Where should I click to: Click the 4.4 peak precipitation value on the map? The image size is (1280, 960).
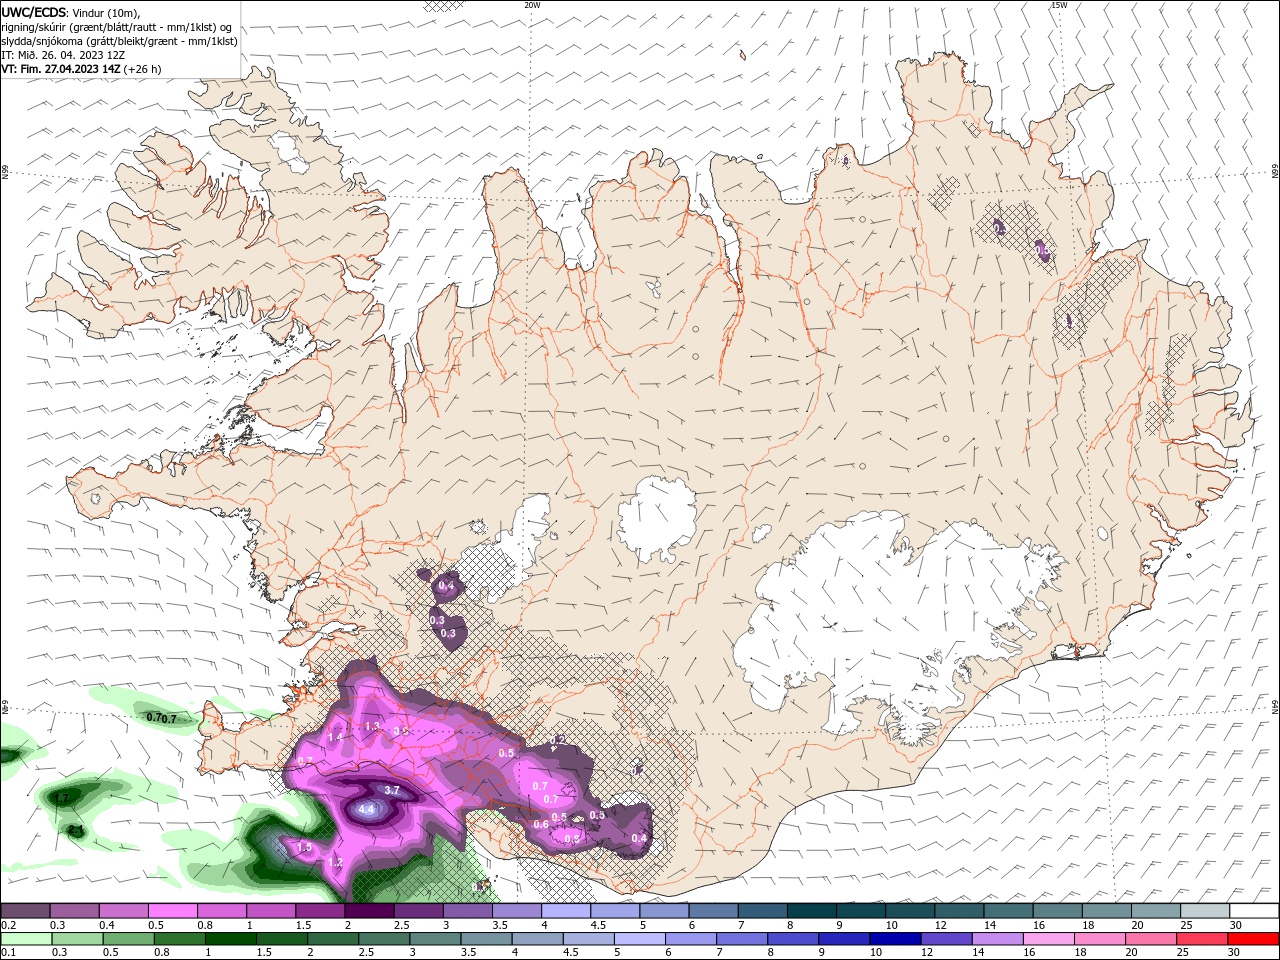(366, 809)
